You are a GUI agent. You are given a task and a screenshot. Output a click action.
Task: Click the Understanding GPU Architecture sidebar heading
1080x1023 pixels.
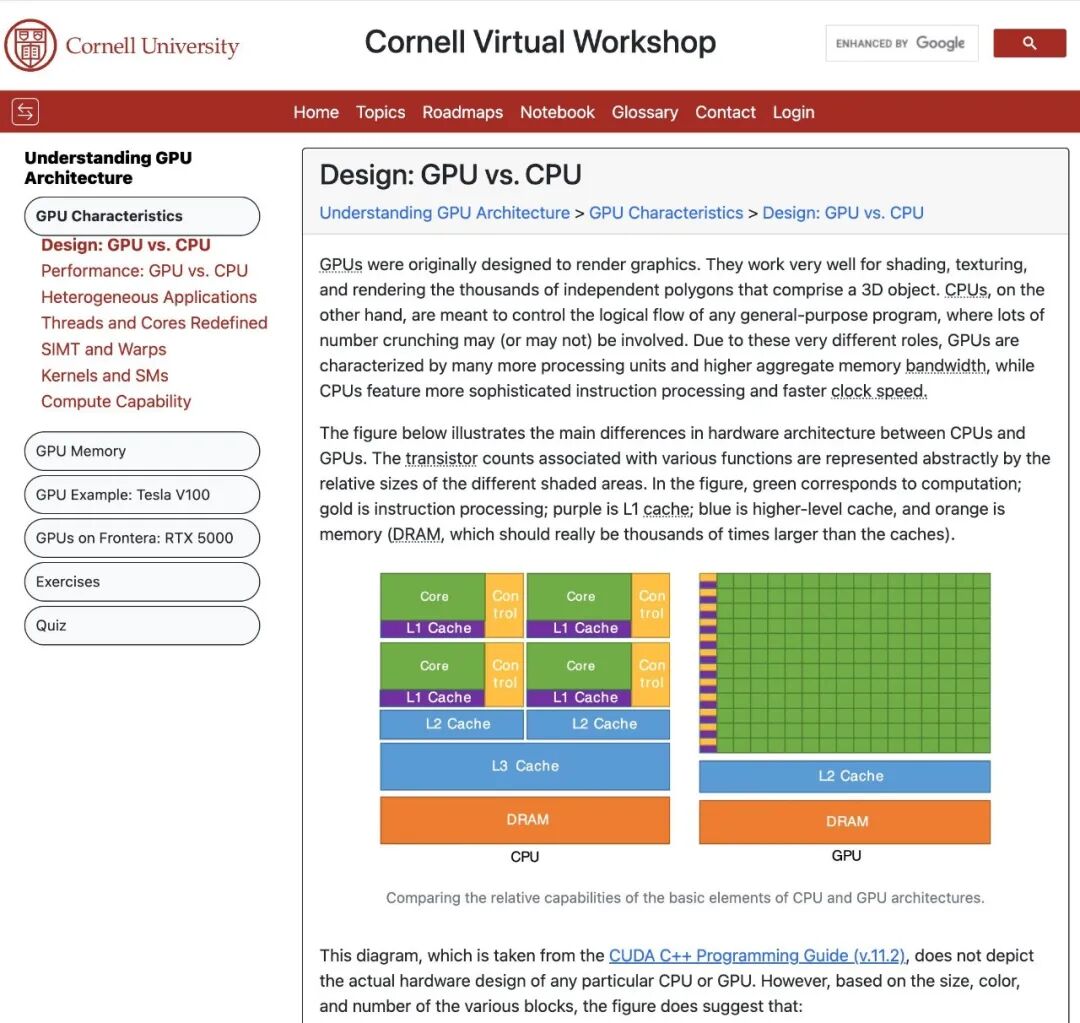108,167
